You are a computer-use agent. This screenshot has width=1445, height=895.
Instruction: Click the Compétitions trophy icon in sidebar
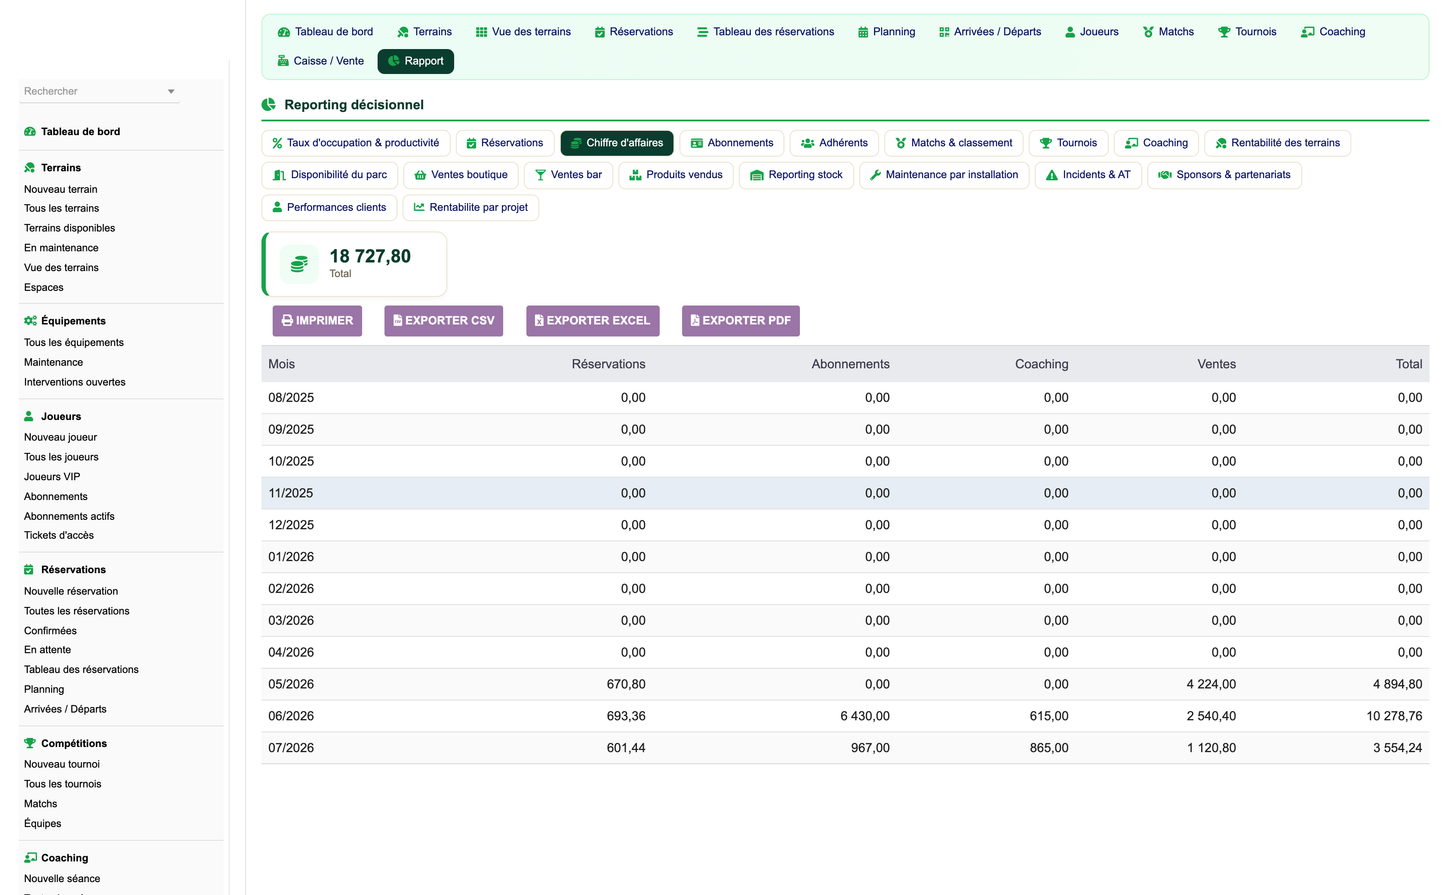30,744
